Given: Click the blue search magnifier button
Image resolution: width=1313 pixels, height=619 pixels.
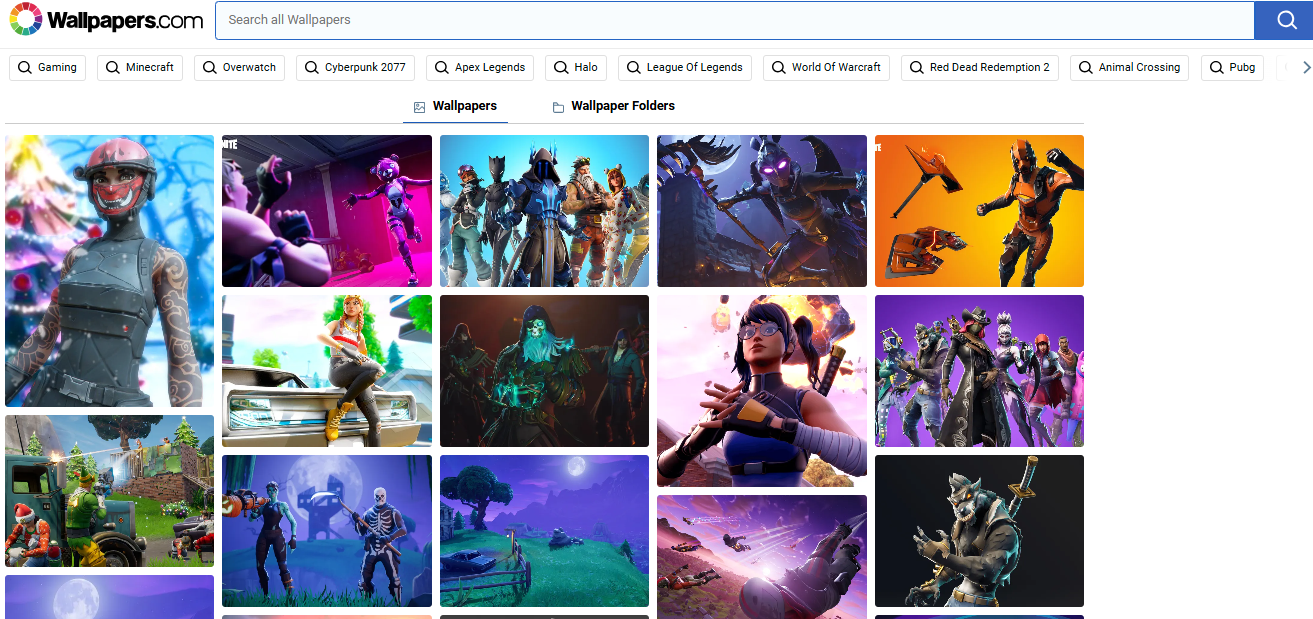Looking at the screenshot, I should [1283, 20].
